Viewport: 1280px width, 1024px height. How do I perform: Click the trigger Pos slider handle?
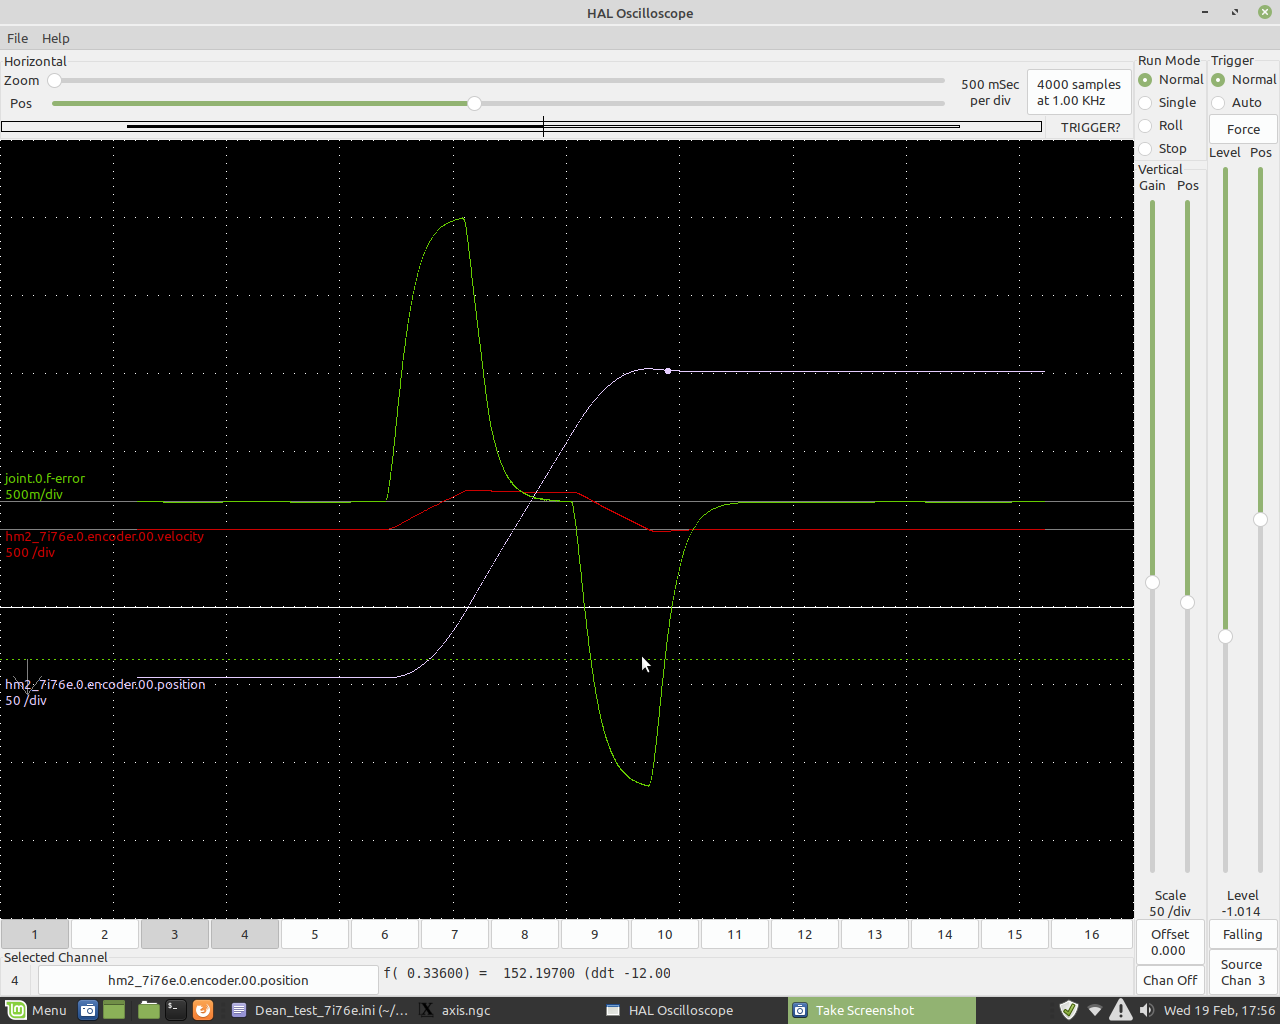point(1260,519)
